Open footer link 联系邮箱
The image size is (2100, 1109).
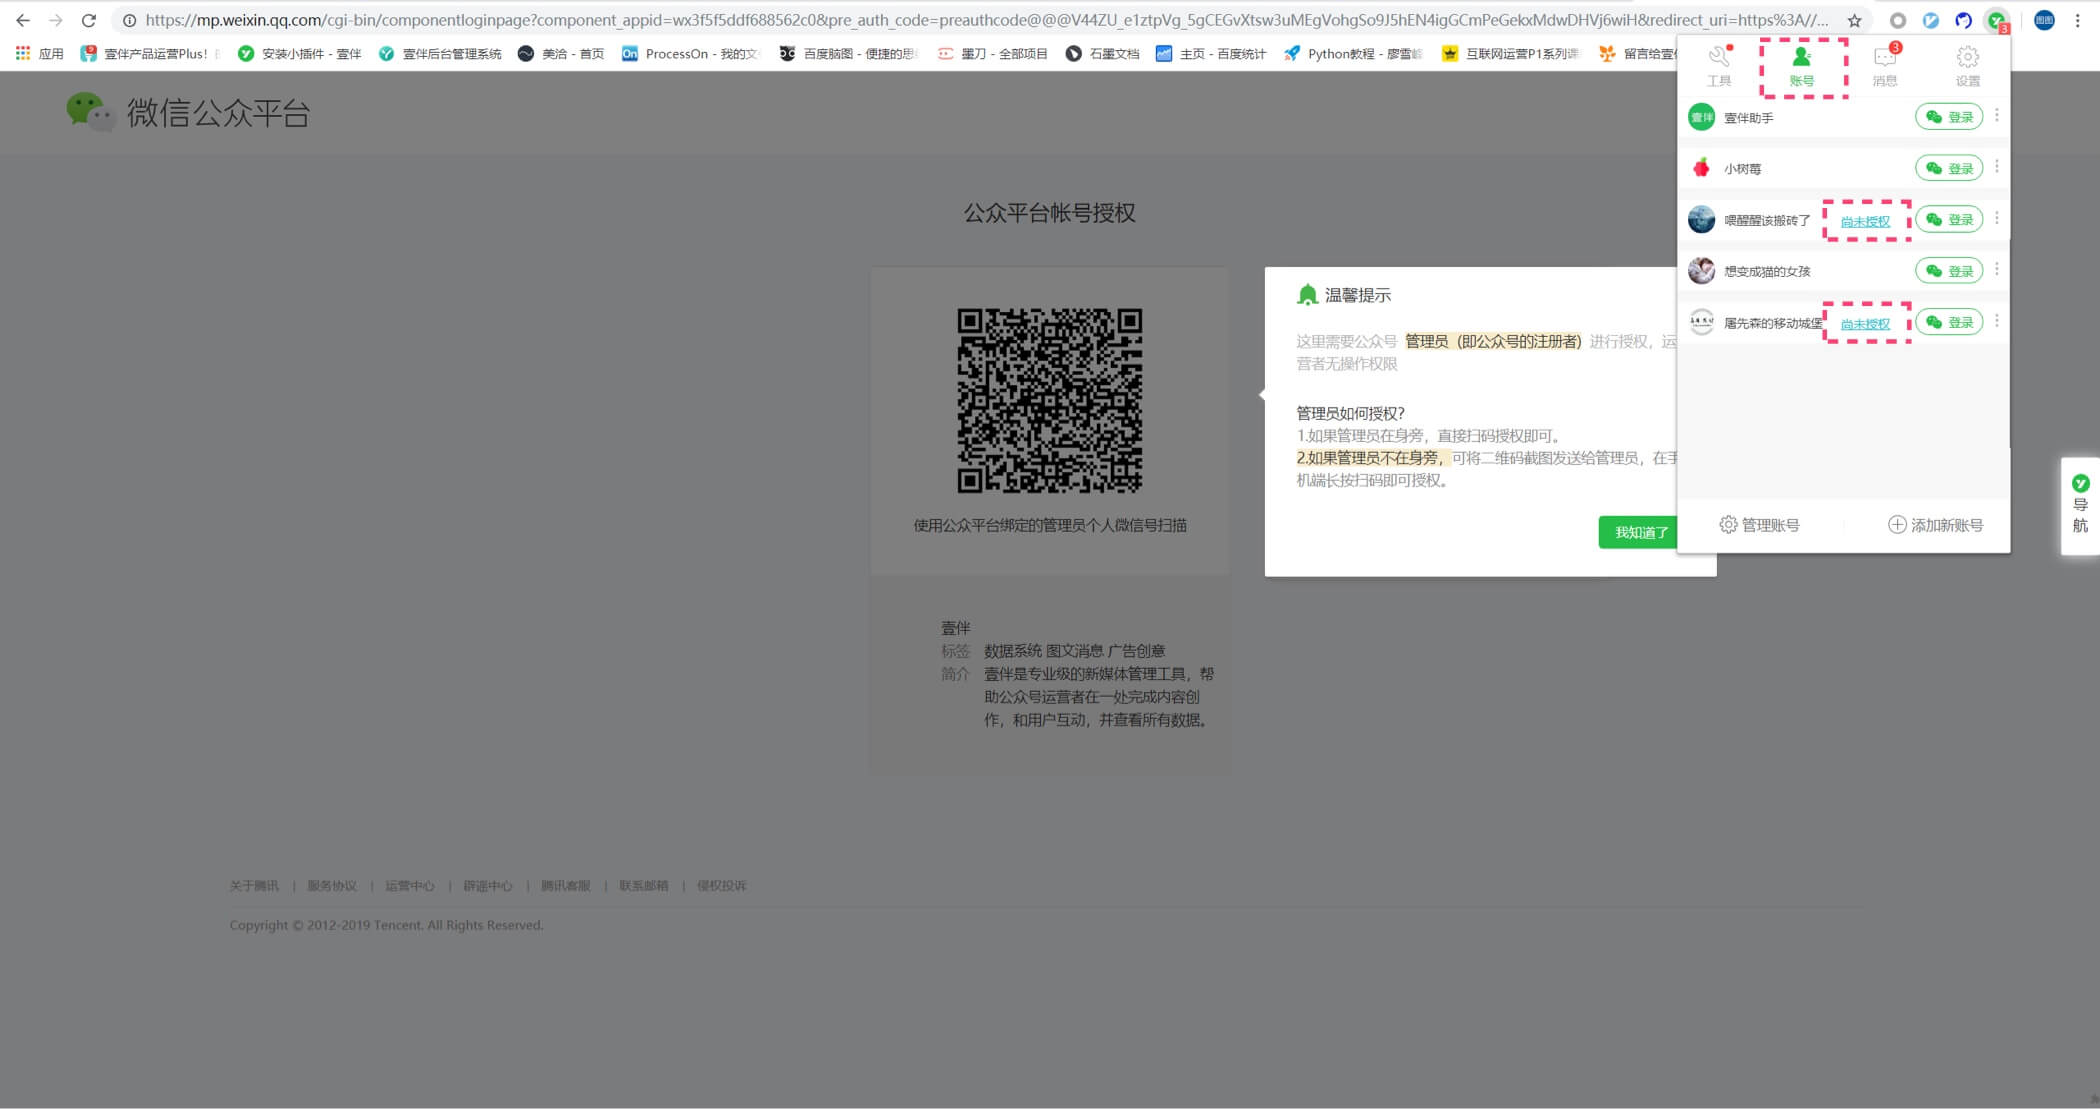(x=644, y=886)
